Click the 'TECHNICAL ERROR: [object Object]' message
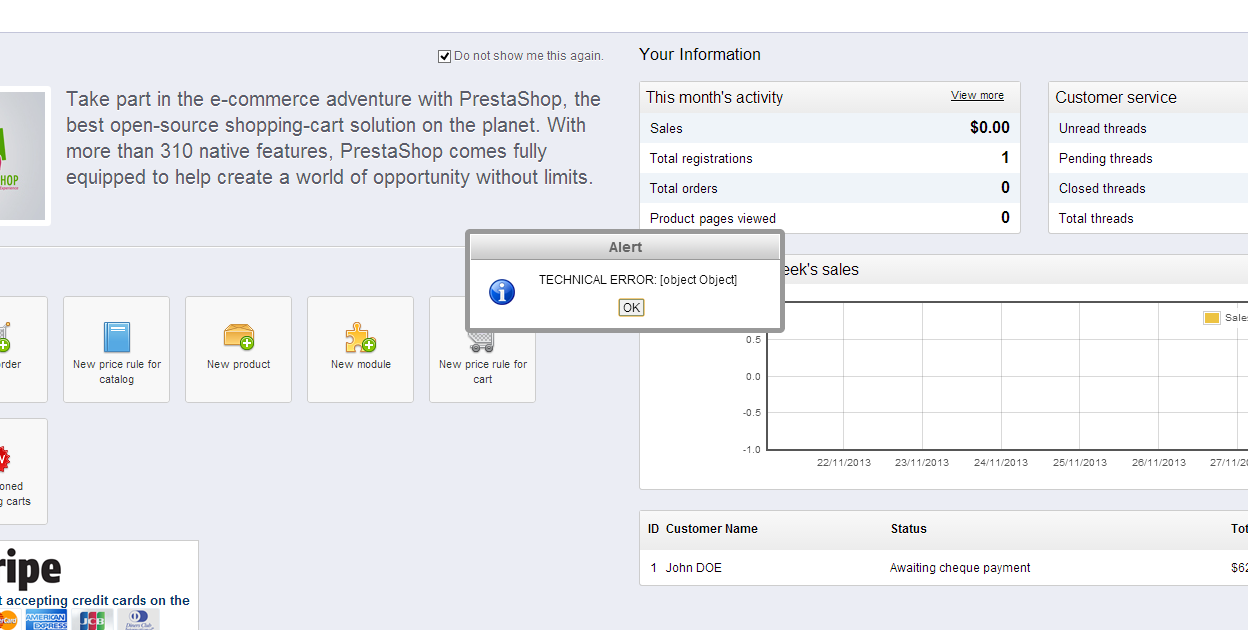 click(638, 280)
